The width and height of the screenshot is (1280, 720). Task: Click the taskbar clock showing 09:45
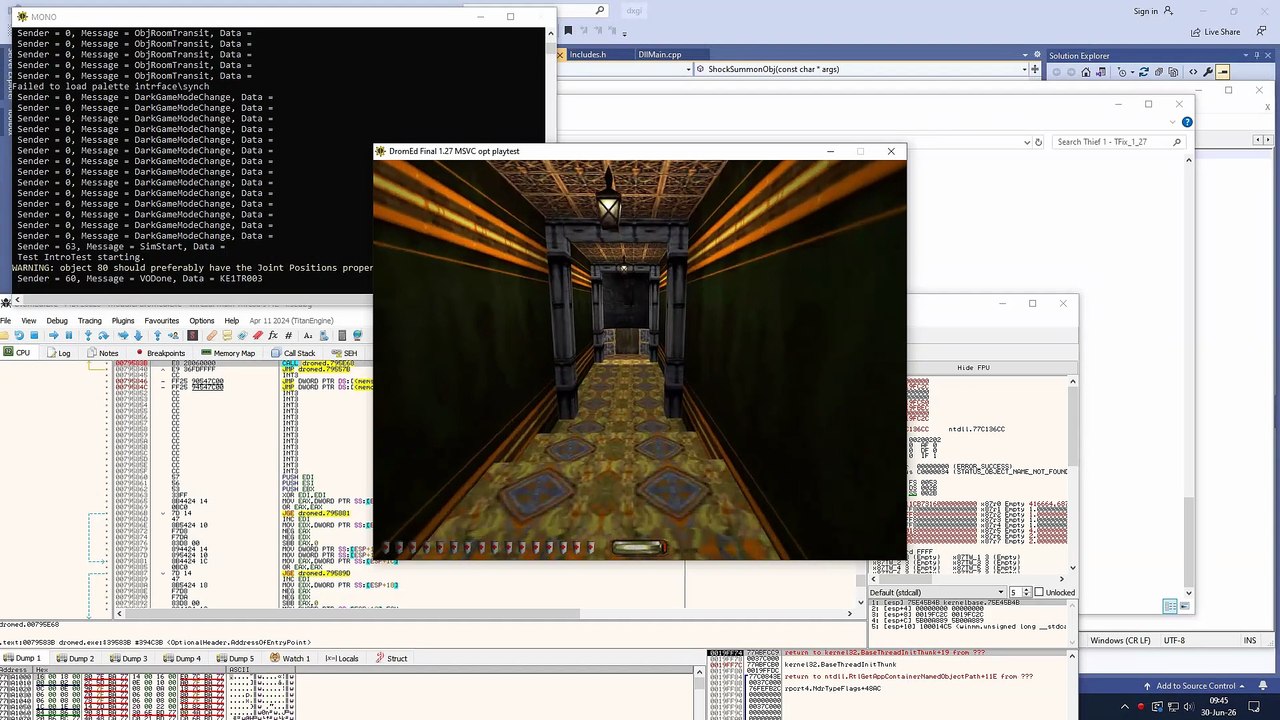click(x=1221, y=701)
